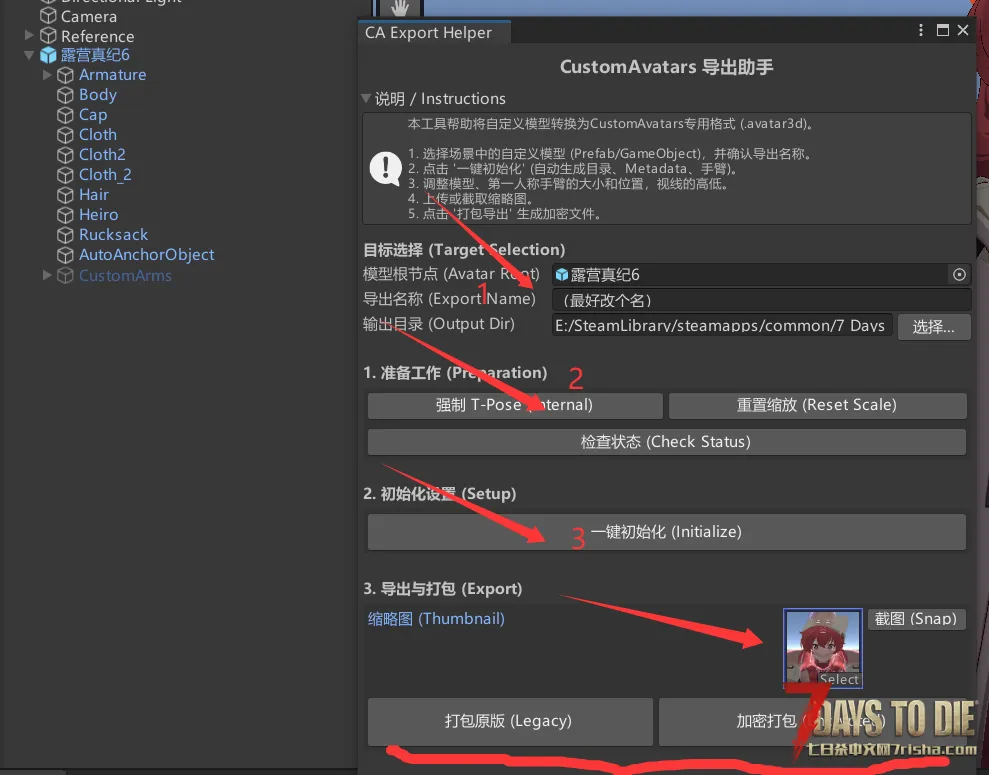Click the cube icon next to Cap
Viewport: 989px width, 775px height.
pos(66,115)
